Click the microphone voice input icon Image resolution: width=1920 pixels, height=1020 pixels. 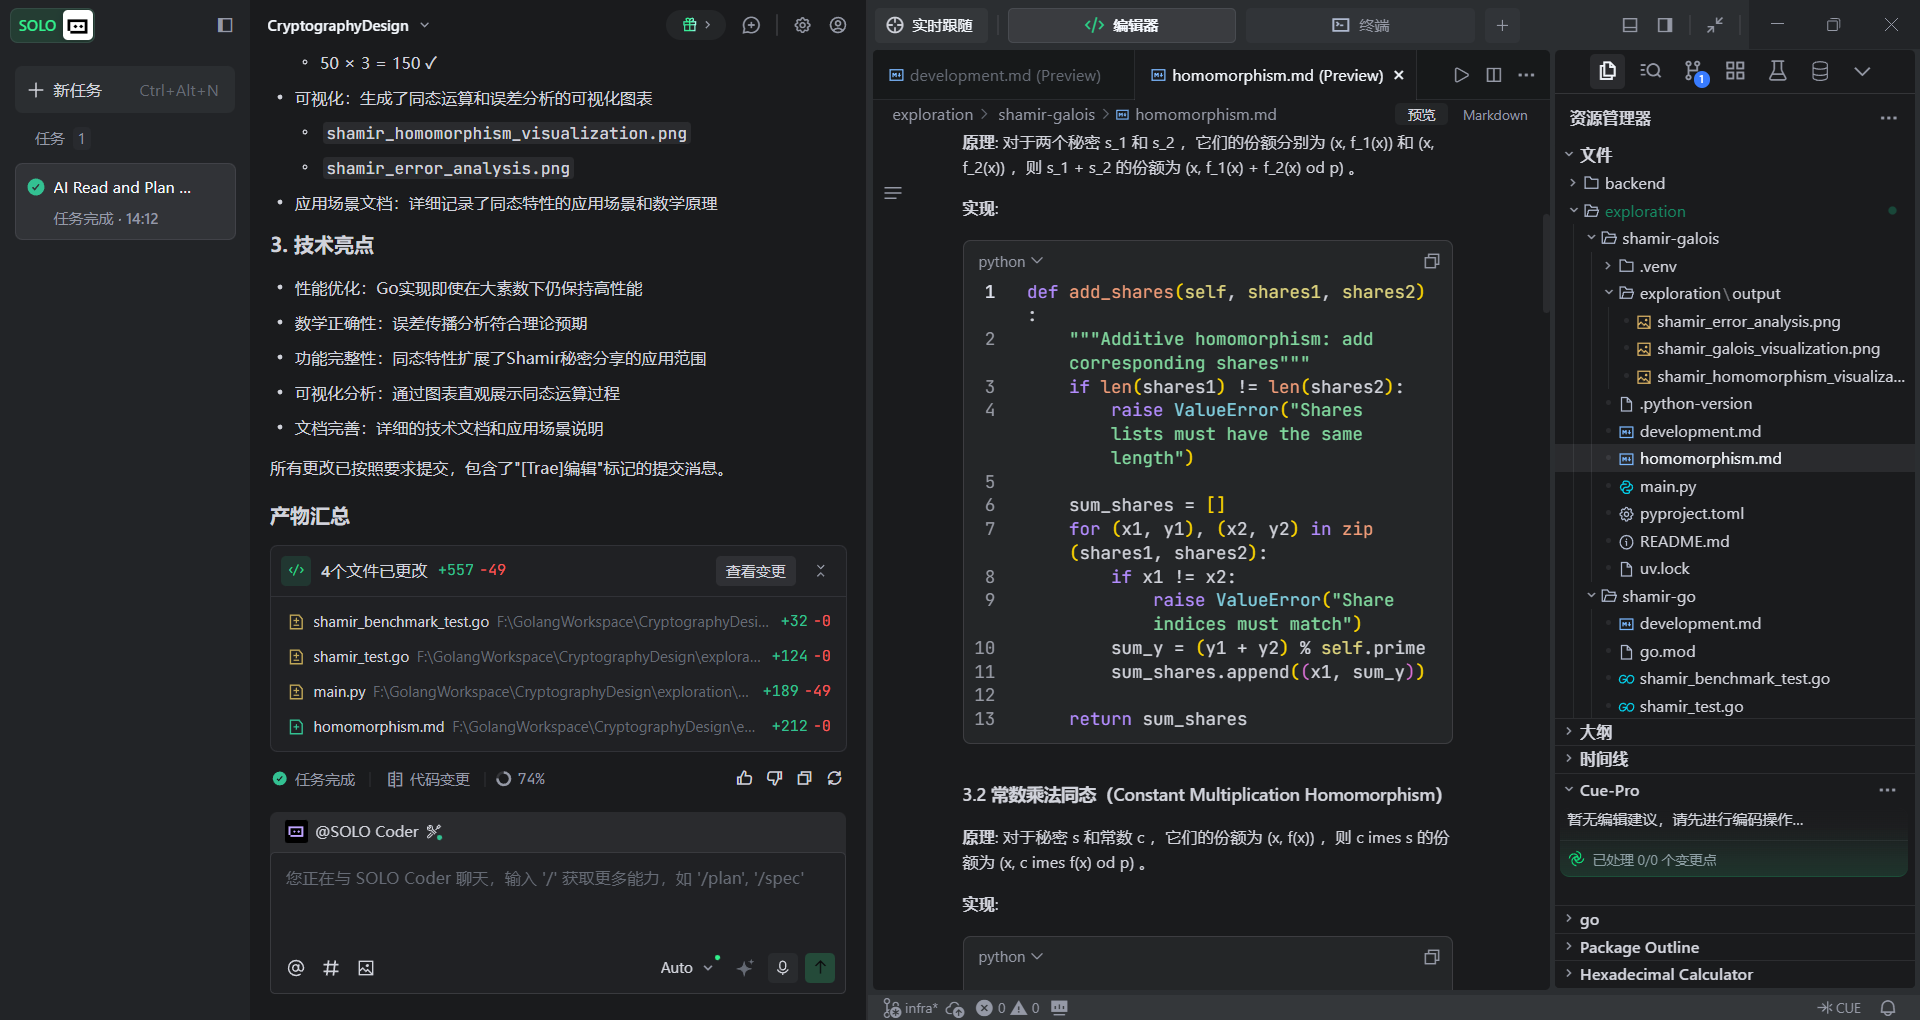[782, 967]
